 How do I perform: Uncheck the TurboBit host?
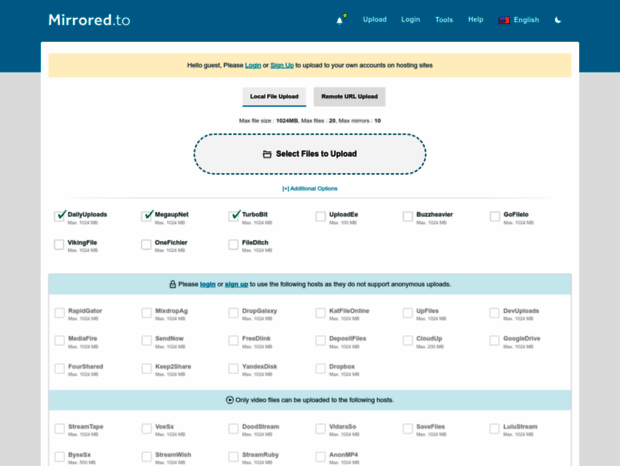(x=234, y=216)
